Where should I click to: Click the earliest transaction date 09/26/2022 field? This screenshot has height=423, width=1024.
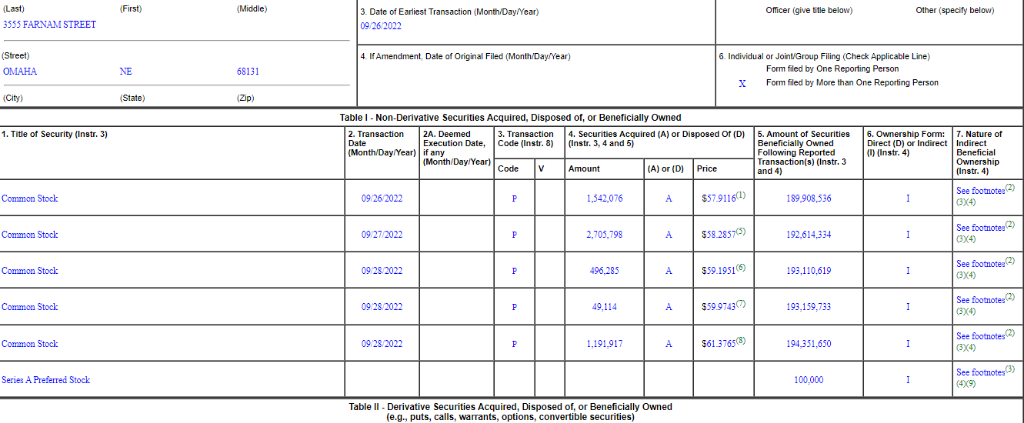click(x=382, y=24)
